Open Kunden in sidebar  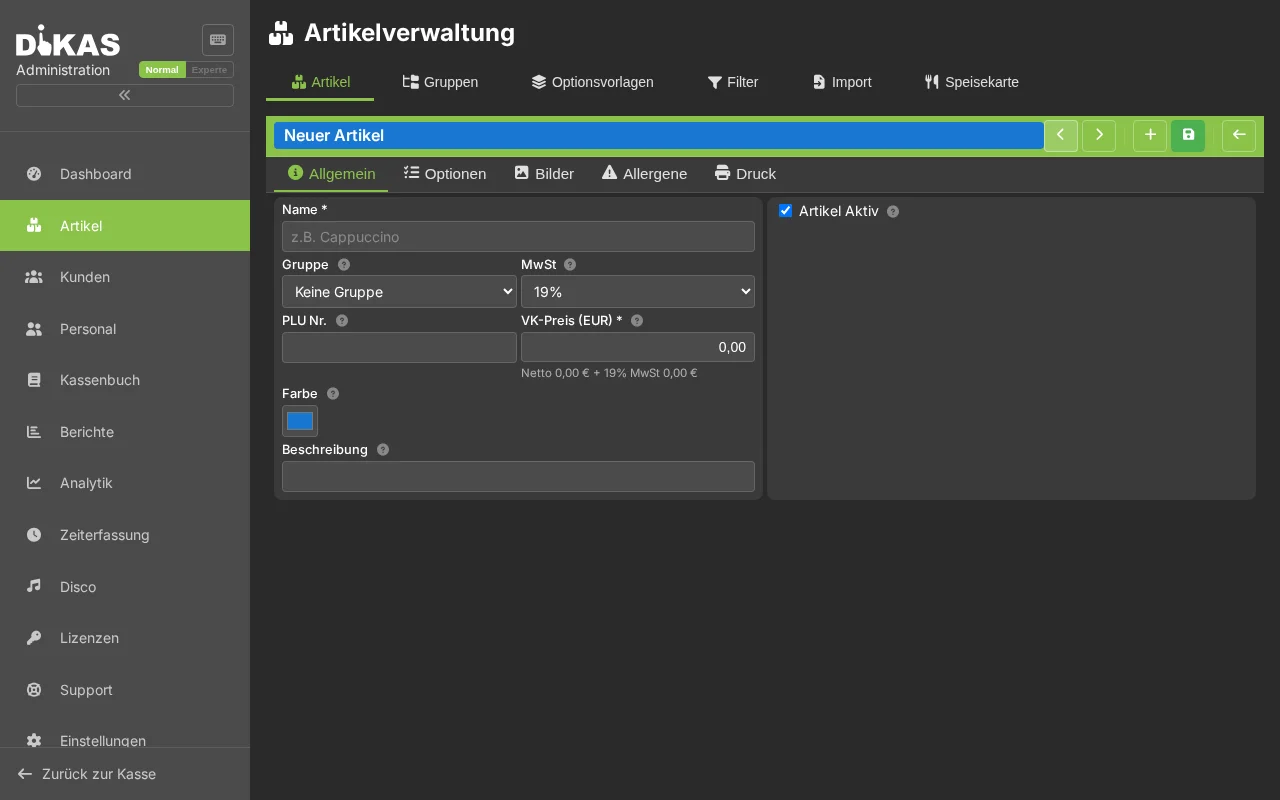(125, 277)
